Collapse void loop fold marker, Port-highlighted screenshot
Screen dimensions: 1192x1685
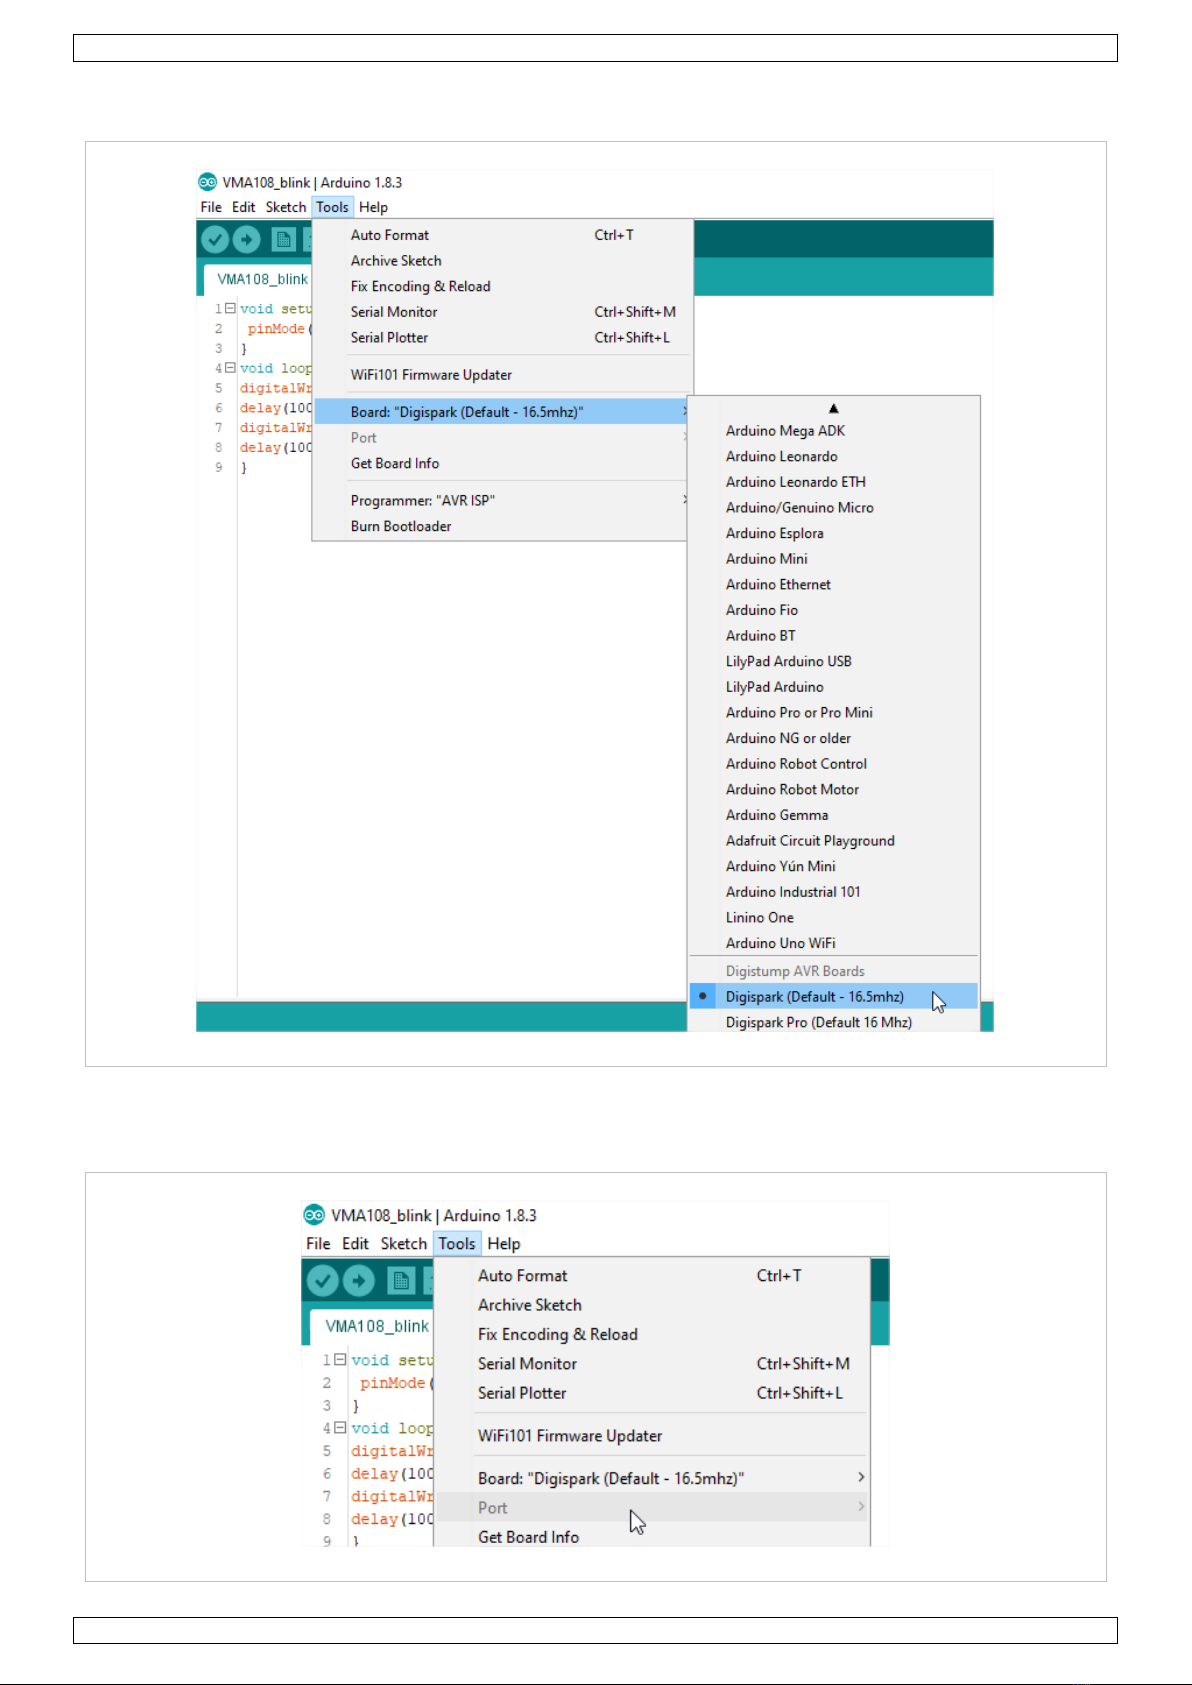[x=340, y=1428]
